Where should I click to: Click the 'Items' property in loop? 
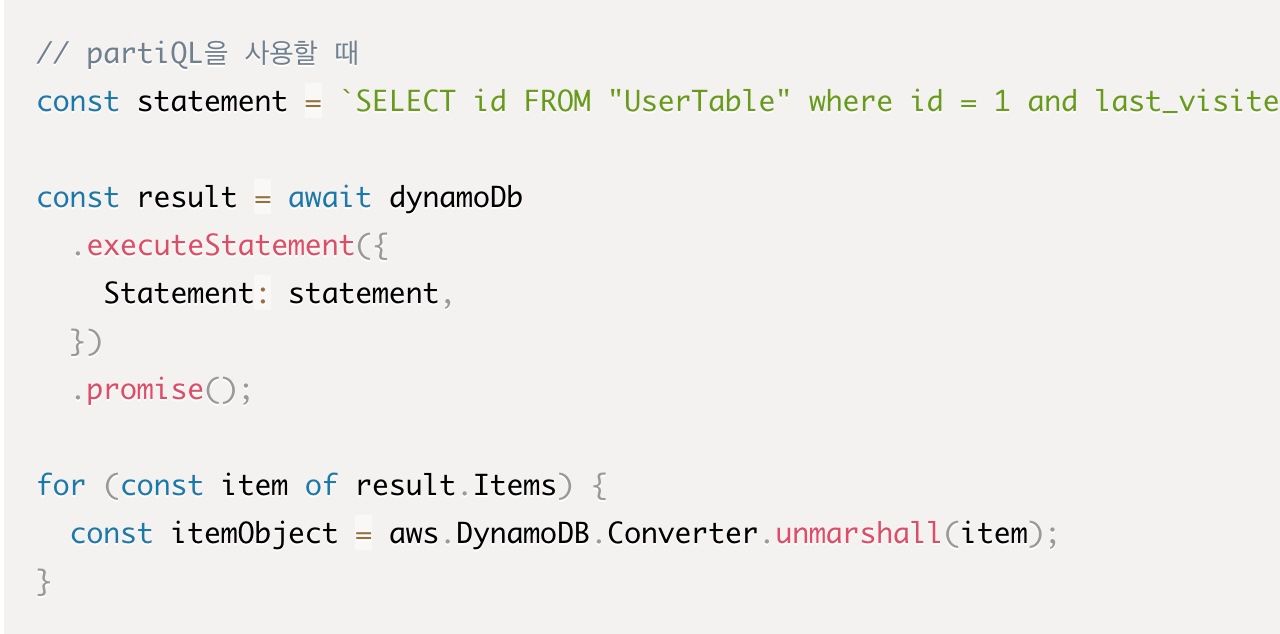coord(514,486)
